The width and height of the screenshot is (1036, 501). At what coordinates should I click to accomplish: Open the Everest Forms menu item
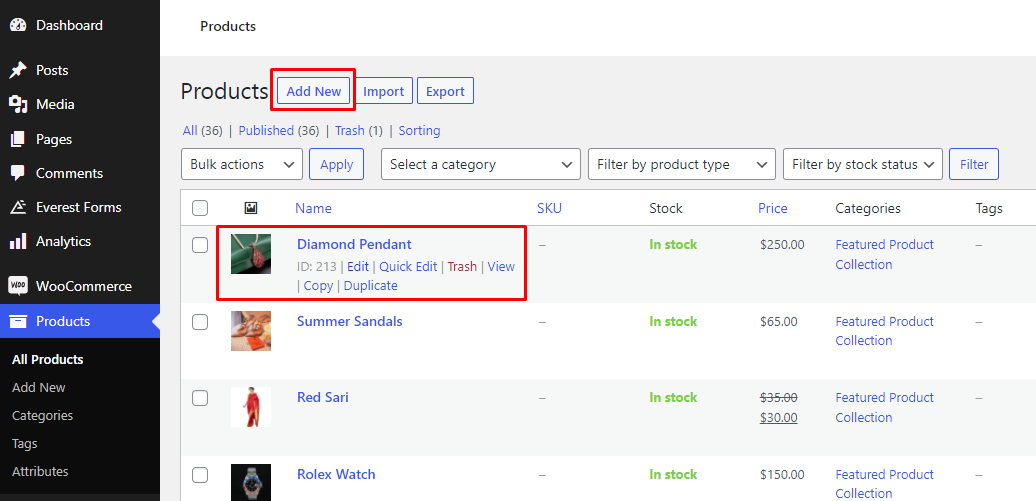point(79,208)
